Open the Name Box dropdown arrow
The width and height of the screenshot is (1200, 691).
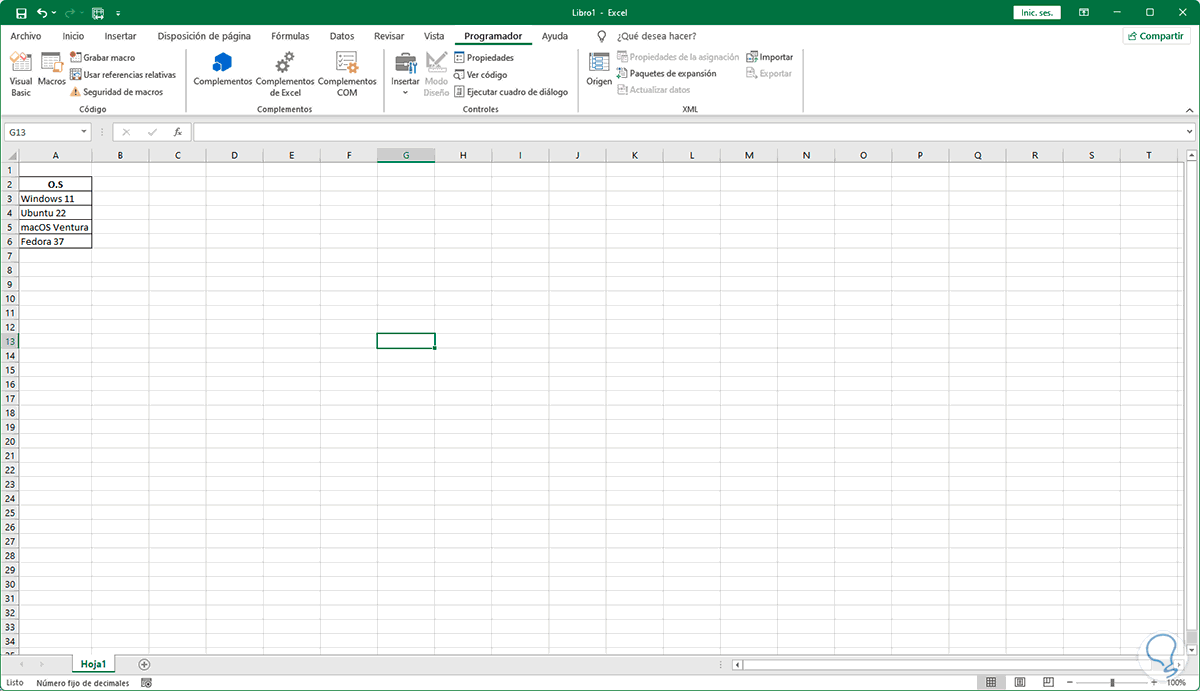coord(84,132)
